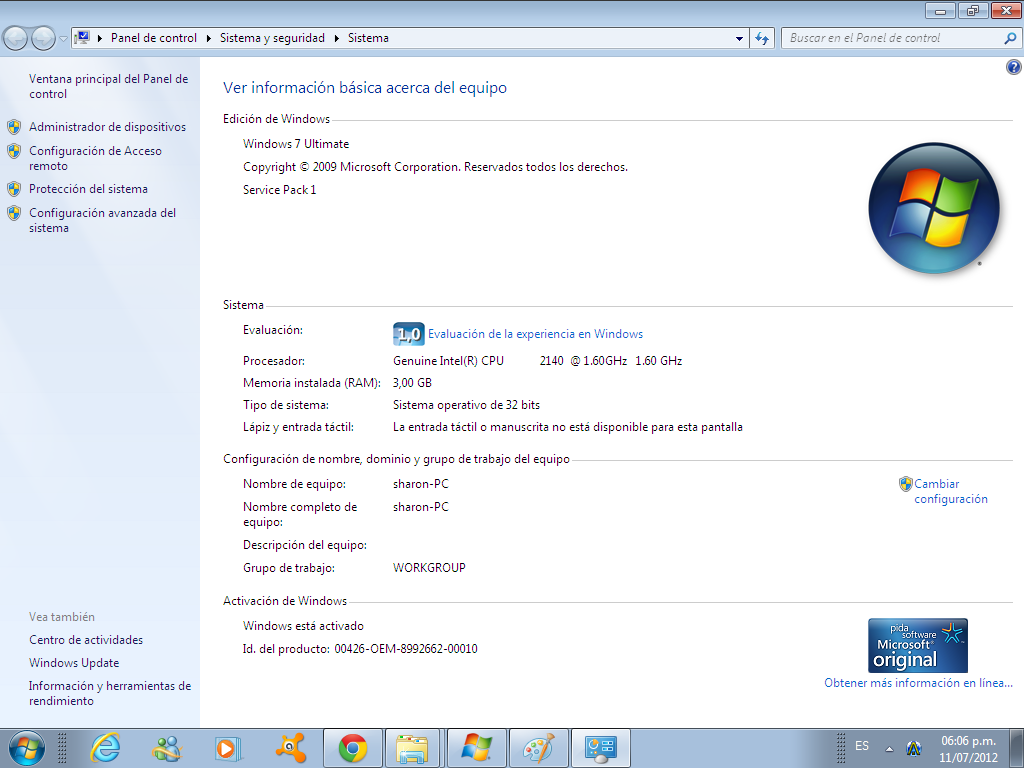The width and height of the screenshot is (1024, 768).
Task: Click the refresh address bar button
Action: tap(762, 39)
